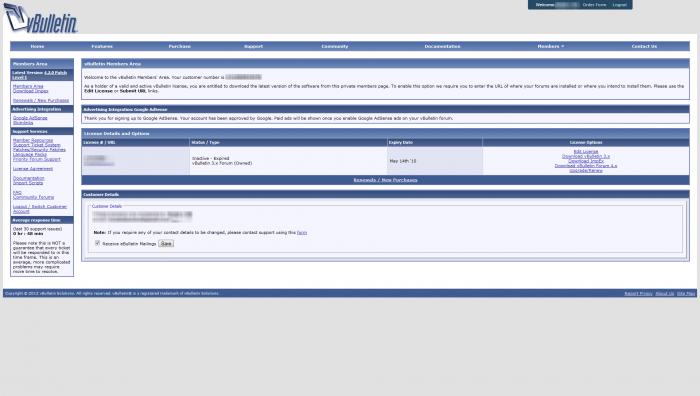Open the contact support form link
The image size is (700, 396).
click(302, 233)
